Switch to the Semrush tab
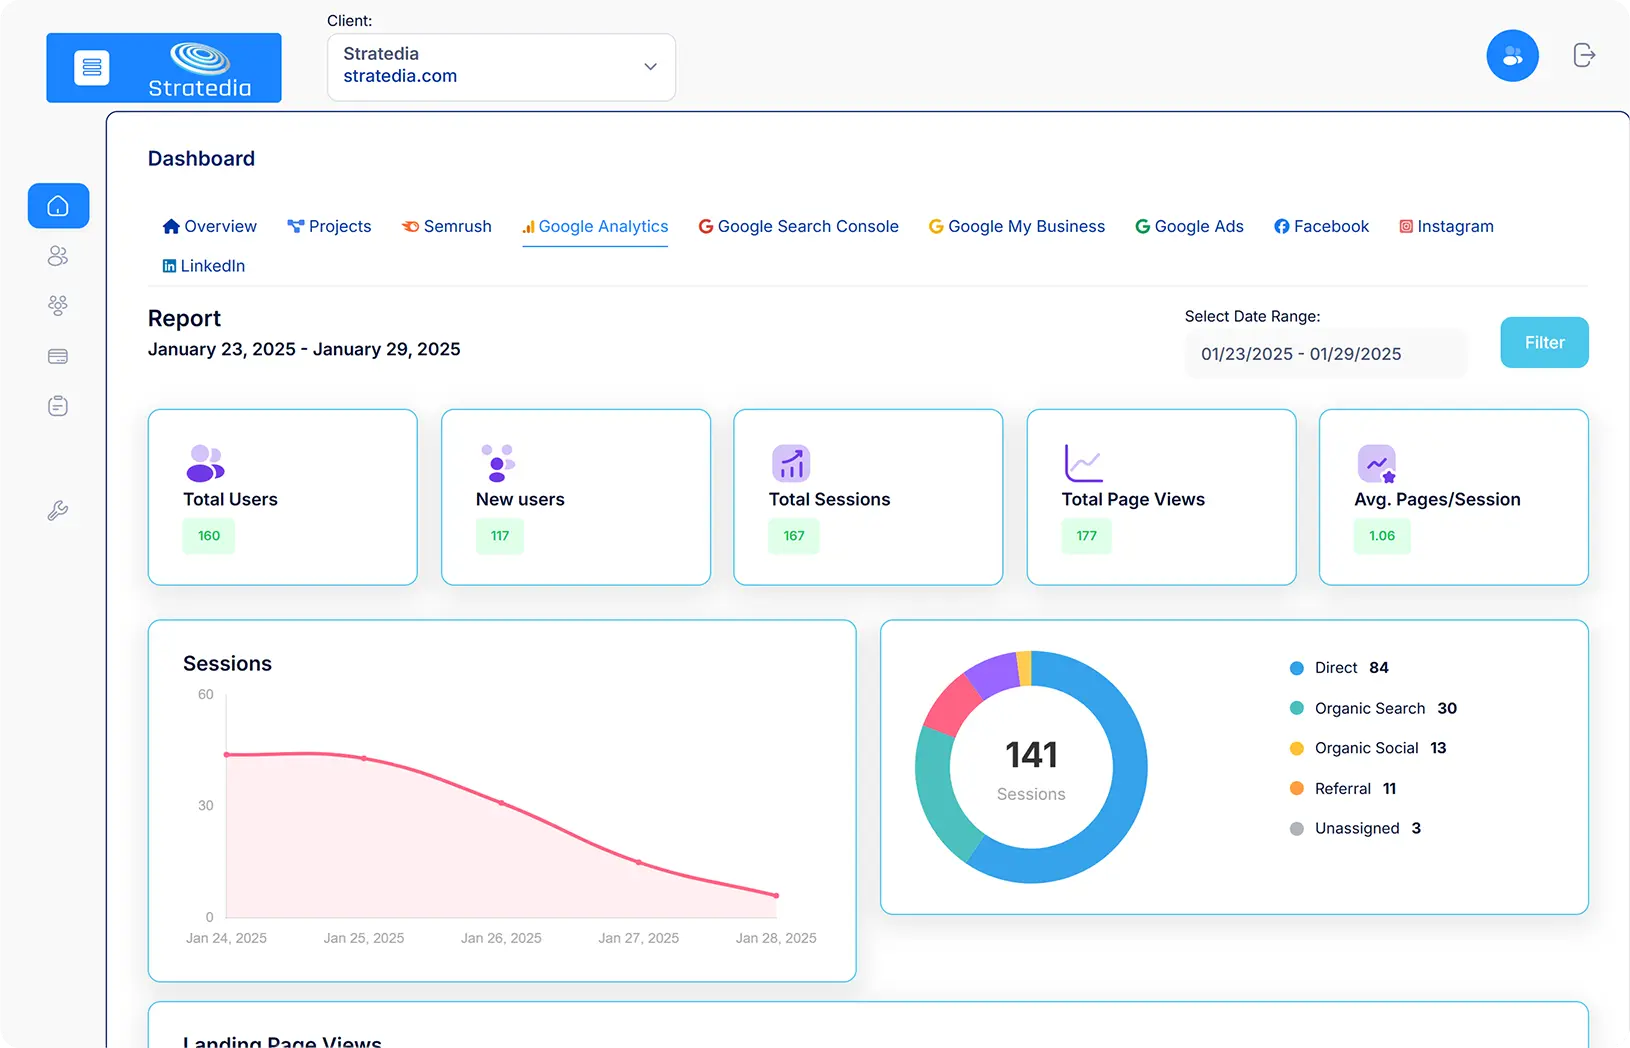This screenshot has height=1048, width=1630. click(x=447, y=226)
